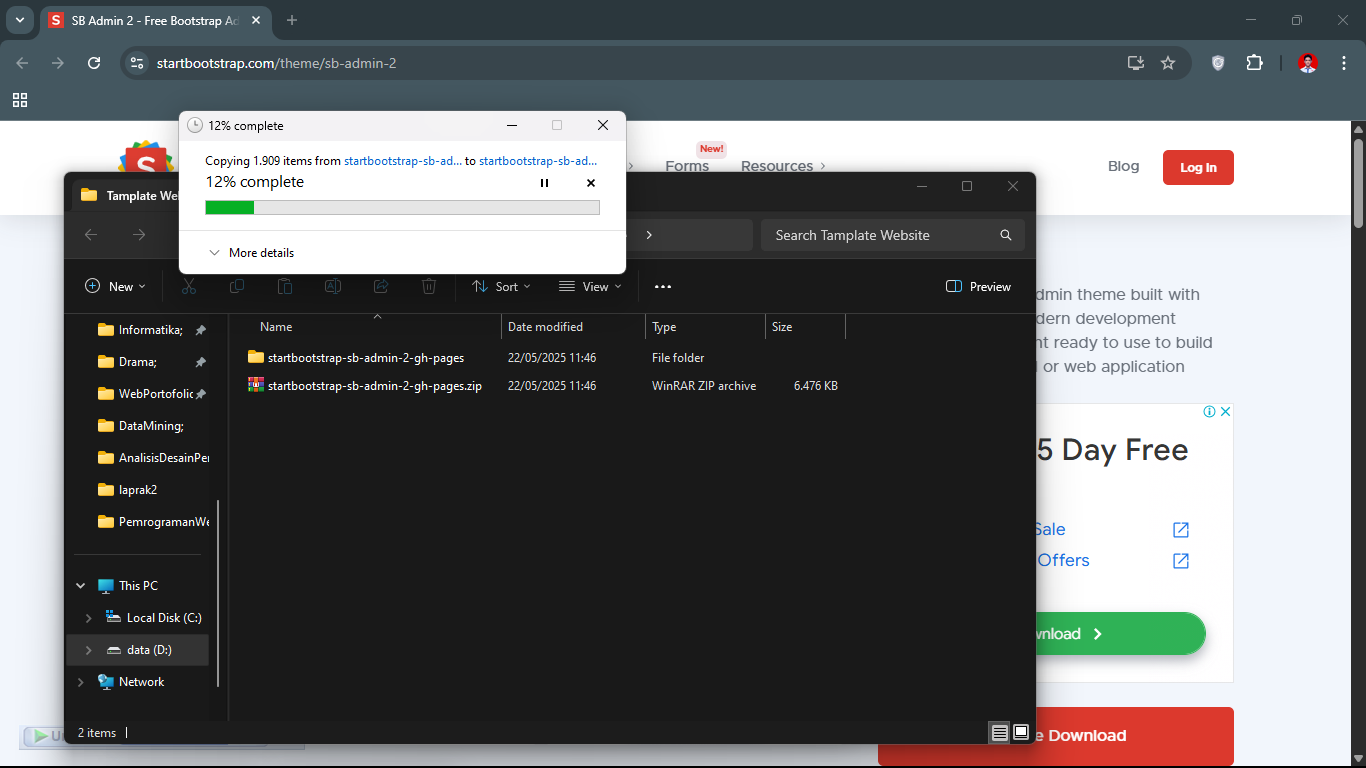Viewport: 1366px width, 768px height.
Task: Pause the file copy operation
Action: click(544, 183)
